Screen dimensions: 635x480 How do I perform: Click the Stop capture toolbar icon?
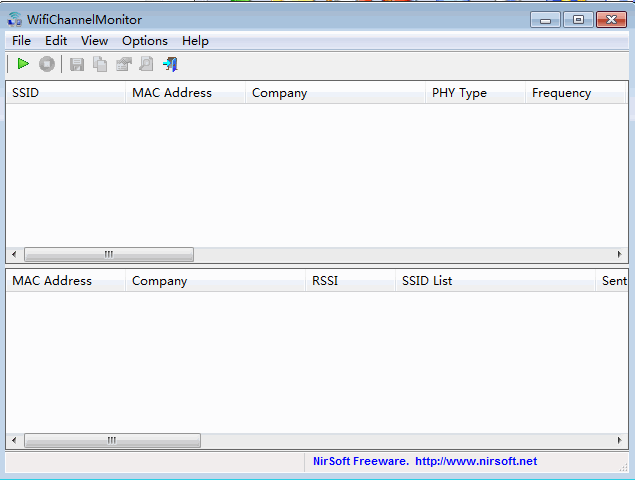(x=47, y=64)
